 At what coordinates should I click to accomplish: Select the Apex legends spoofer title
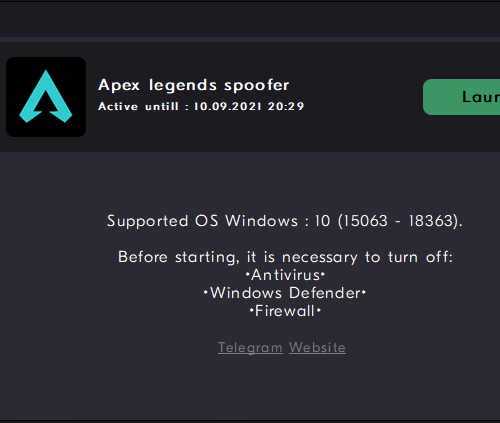coord(194,85)
